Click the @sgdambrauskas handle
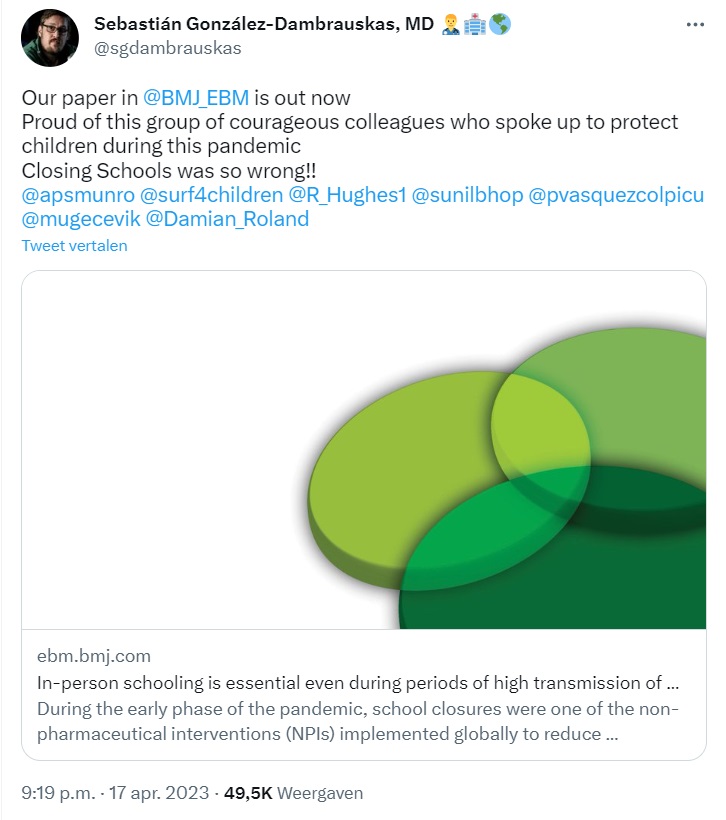Viewport: 726px width, 820px height. click(x=167, y=48)
